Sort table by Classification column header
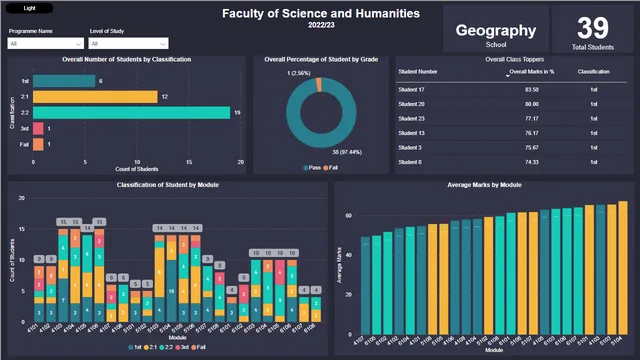The height and width of the screenshot is (360, 640). [593, 71]
